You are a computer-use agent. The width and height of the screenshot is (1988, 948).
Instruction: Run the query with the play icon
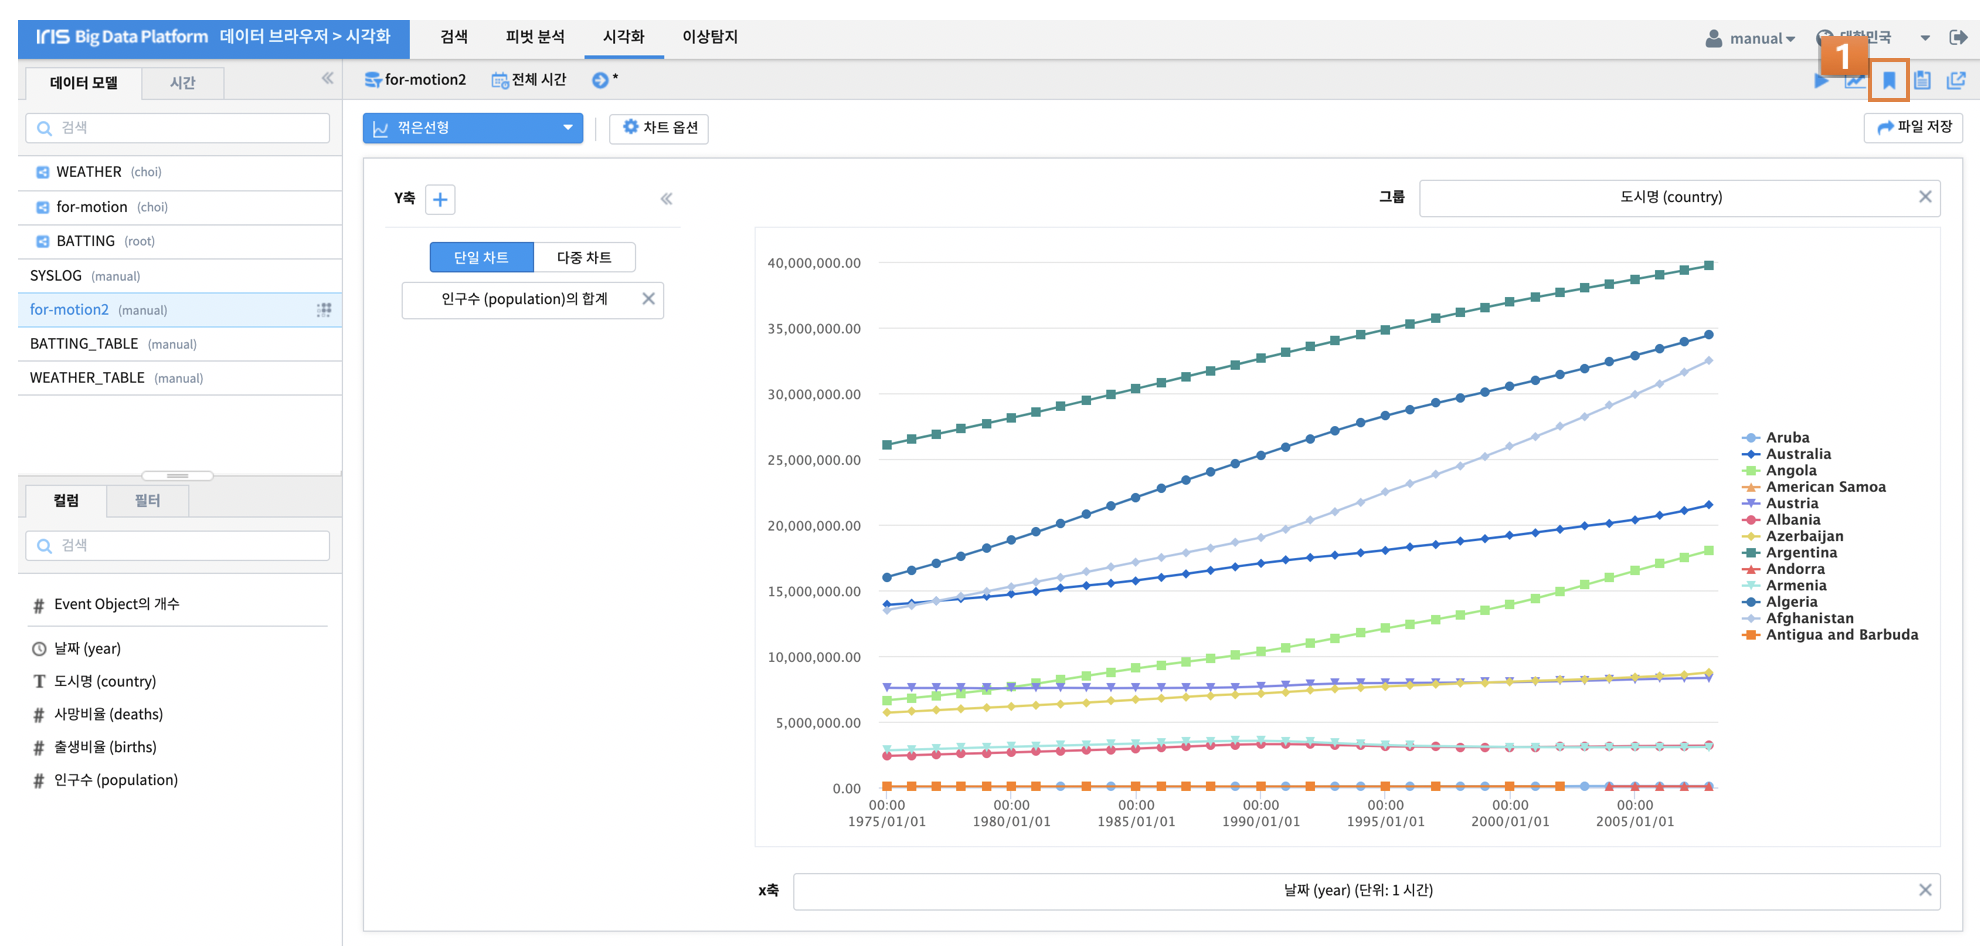pos(1822,81)
